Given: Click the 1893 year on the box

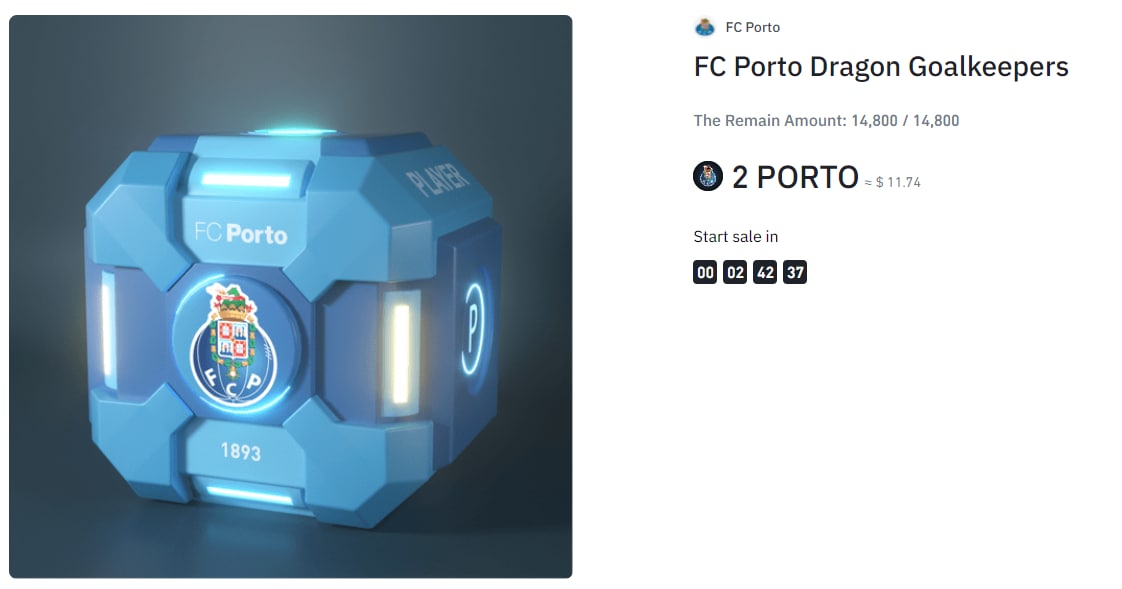Looking at the screenshot, I should [x=240, y=451].
